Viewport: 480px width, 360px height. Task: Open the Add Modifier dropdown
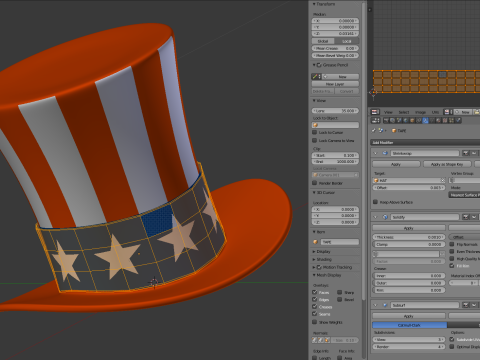click(425, 142)
